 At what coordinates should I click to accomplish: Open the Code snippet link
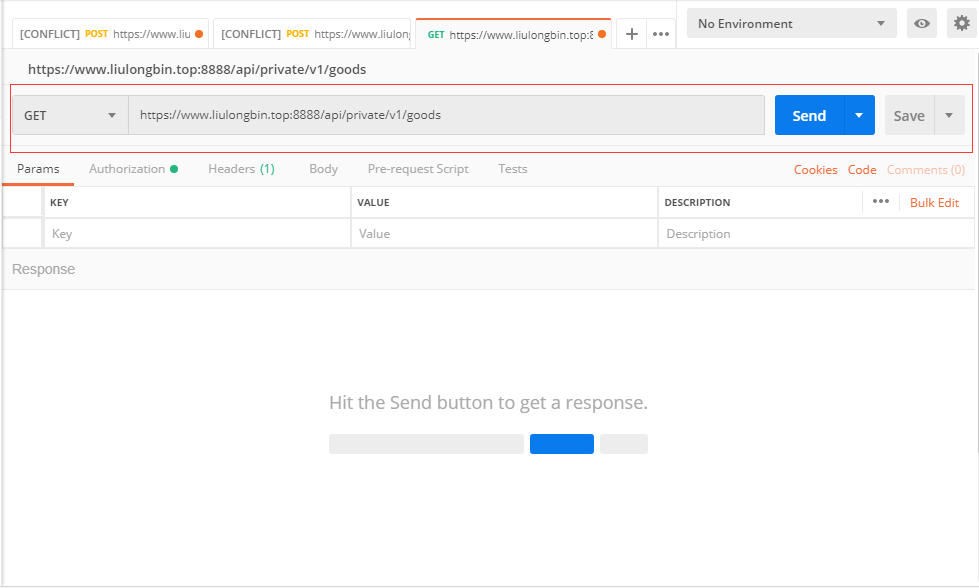click(x=862, y=170)
